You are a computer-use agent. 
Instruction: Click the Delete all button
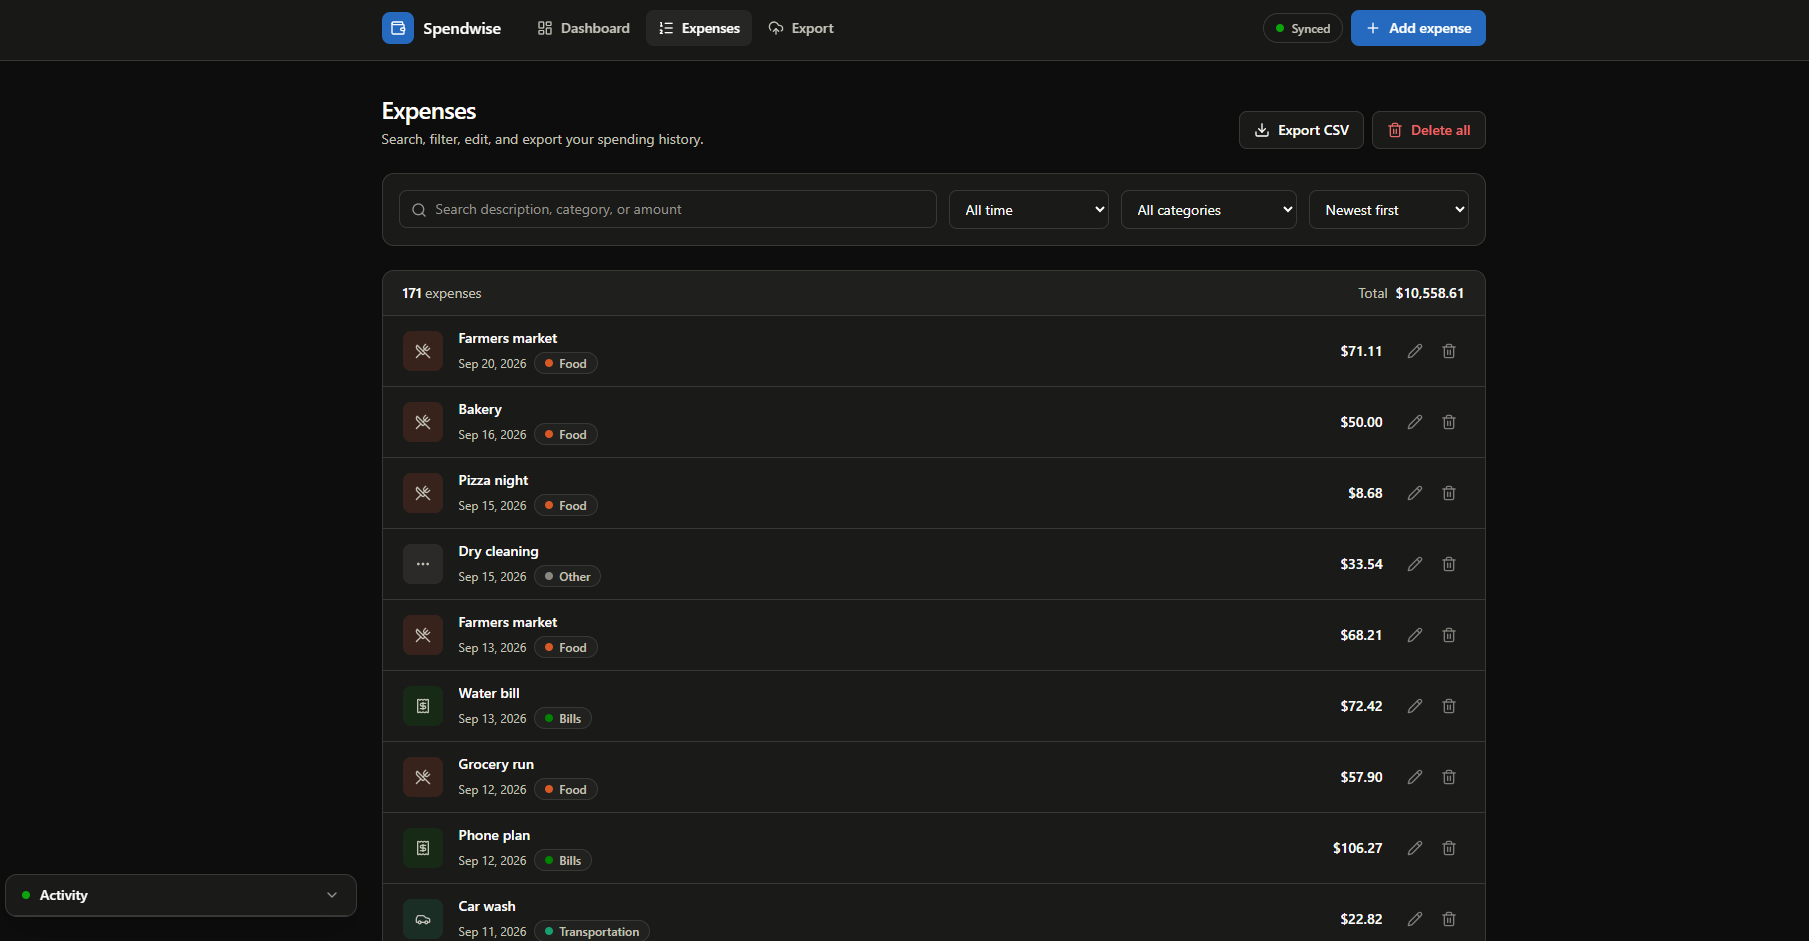pyautogui.click(x=1429, y=130)
